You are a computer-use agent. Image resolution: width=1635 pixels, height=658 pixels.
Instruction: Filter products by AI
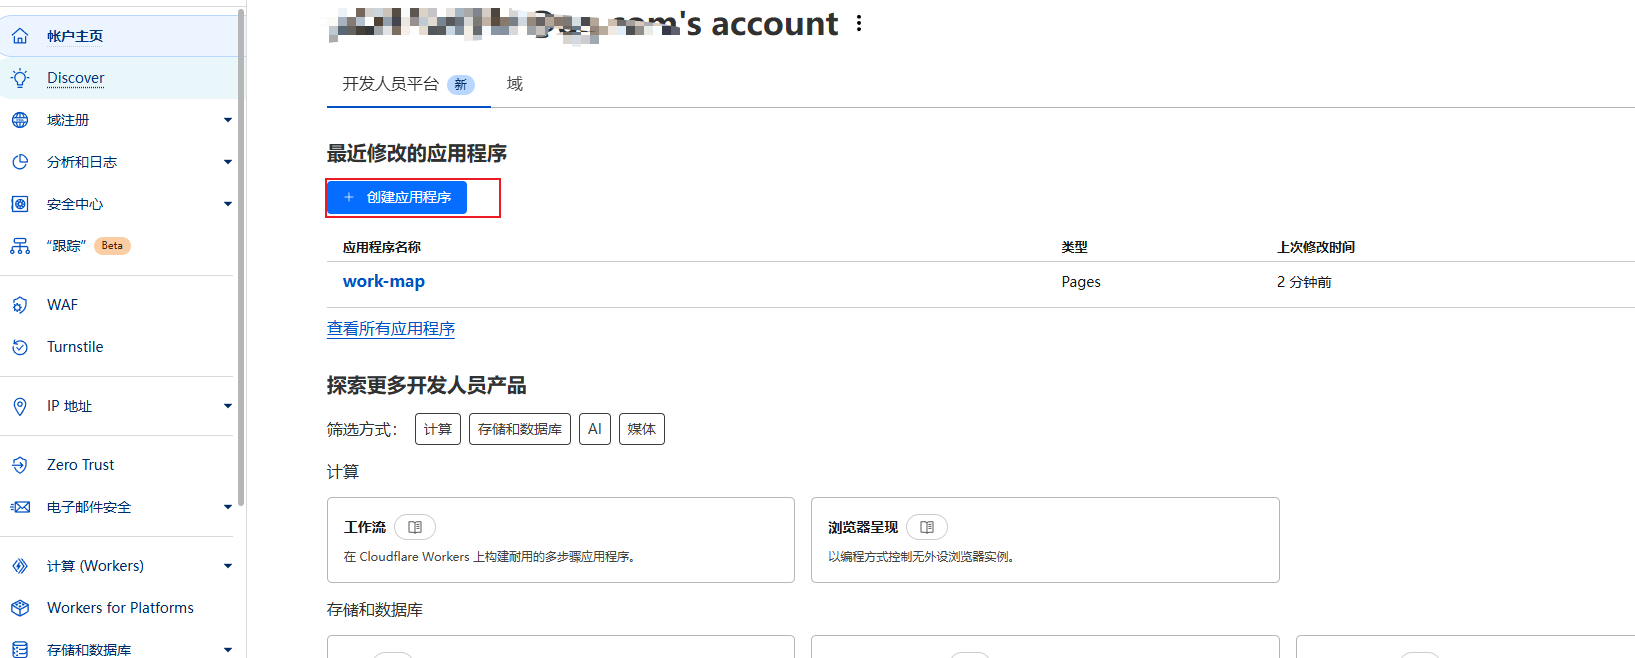point(595,429)
